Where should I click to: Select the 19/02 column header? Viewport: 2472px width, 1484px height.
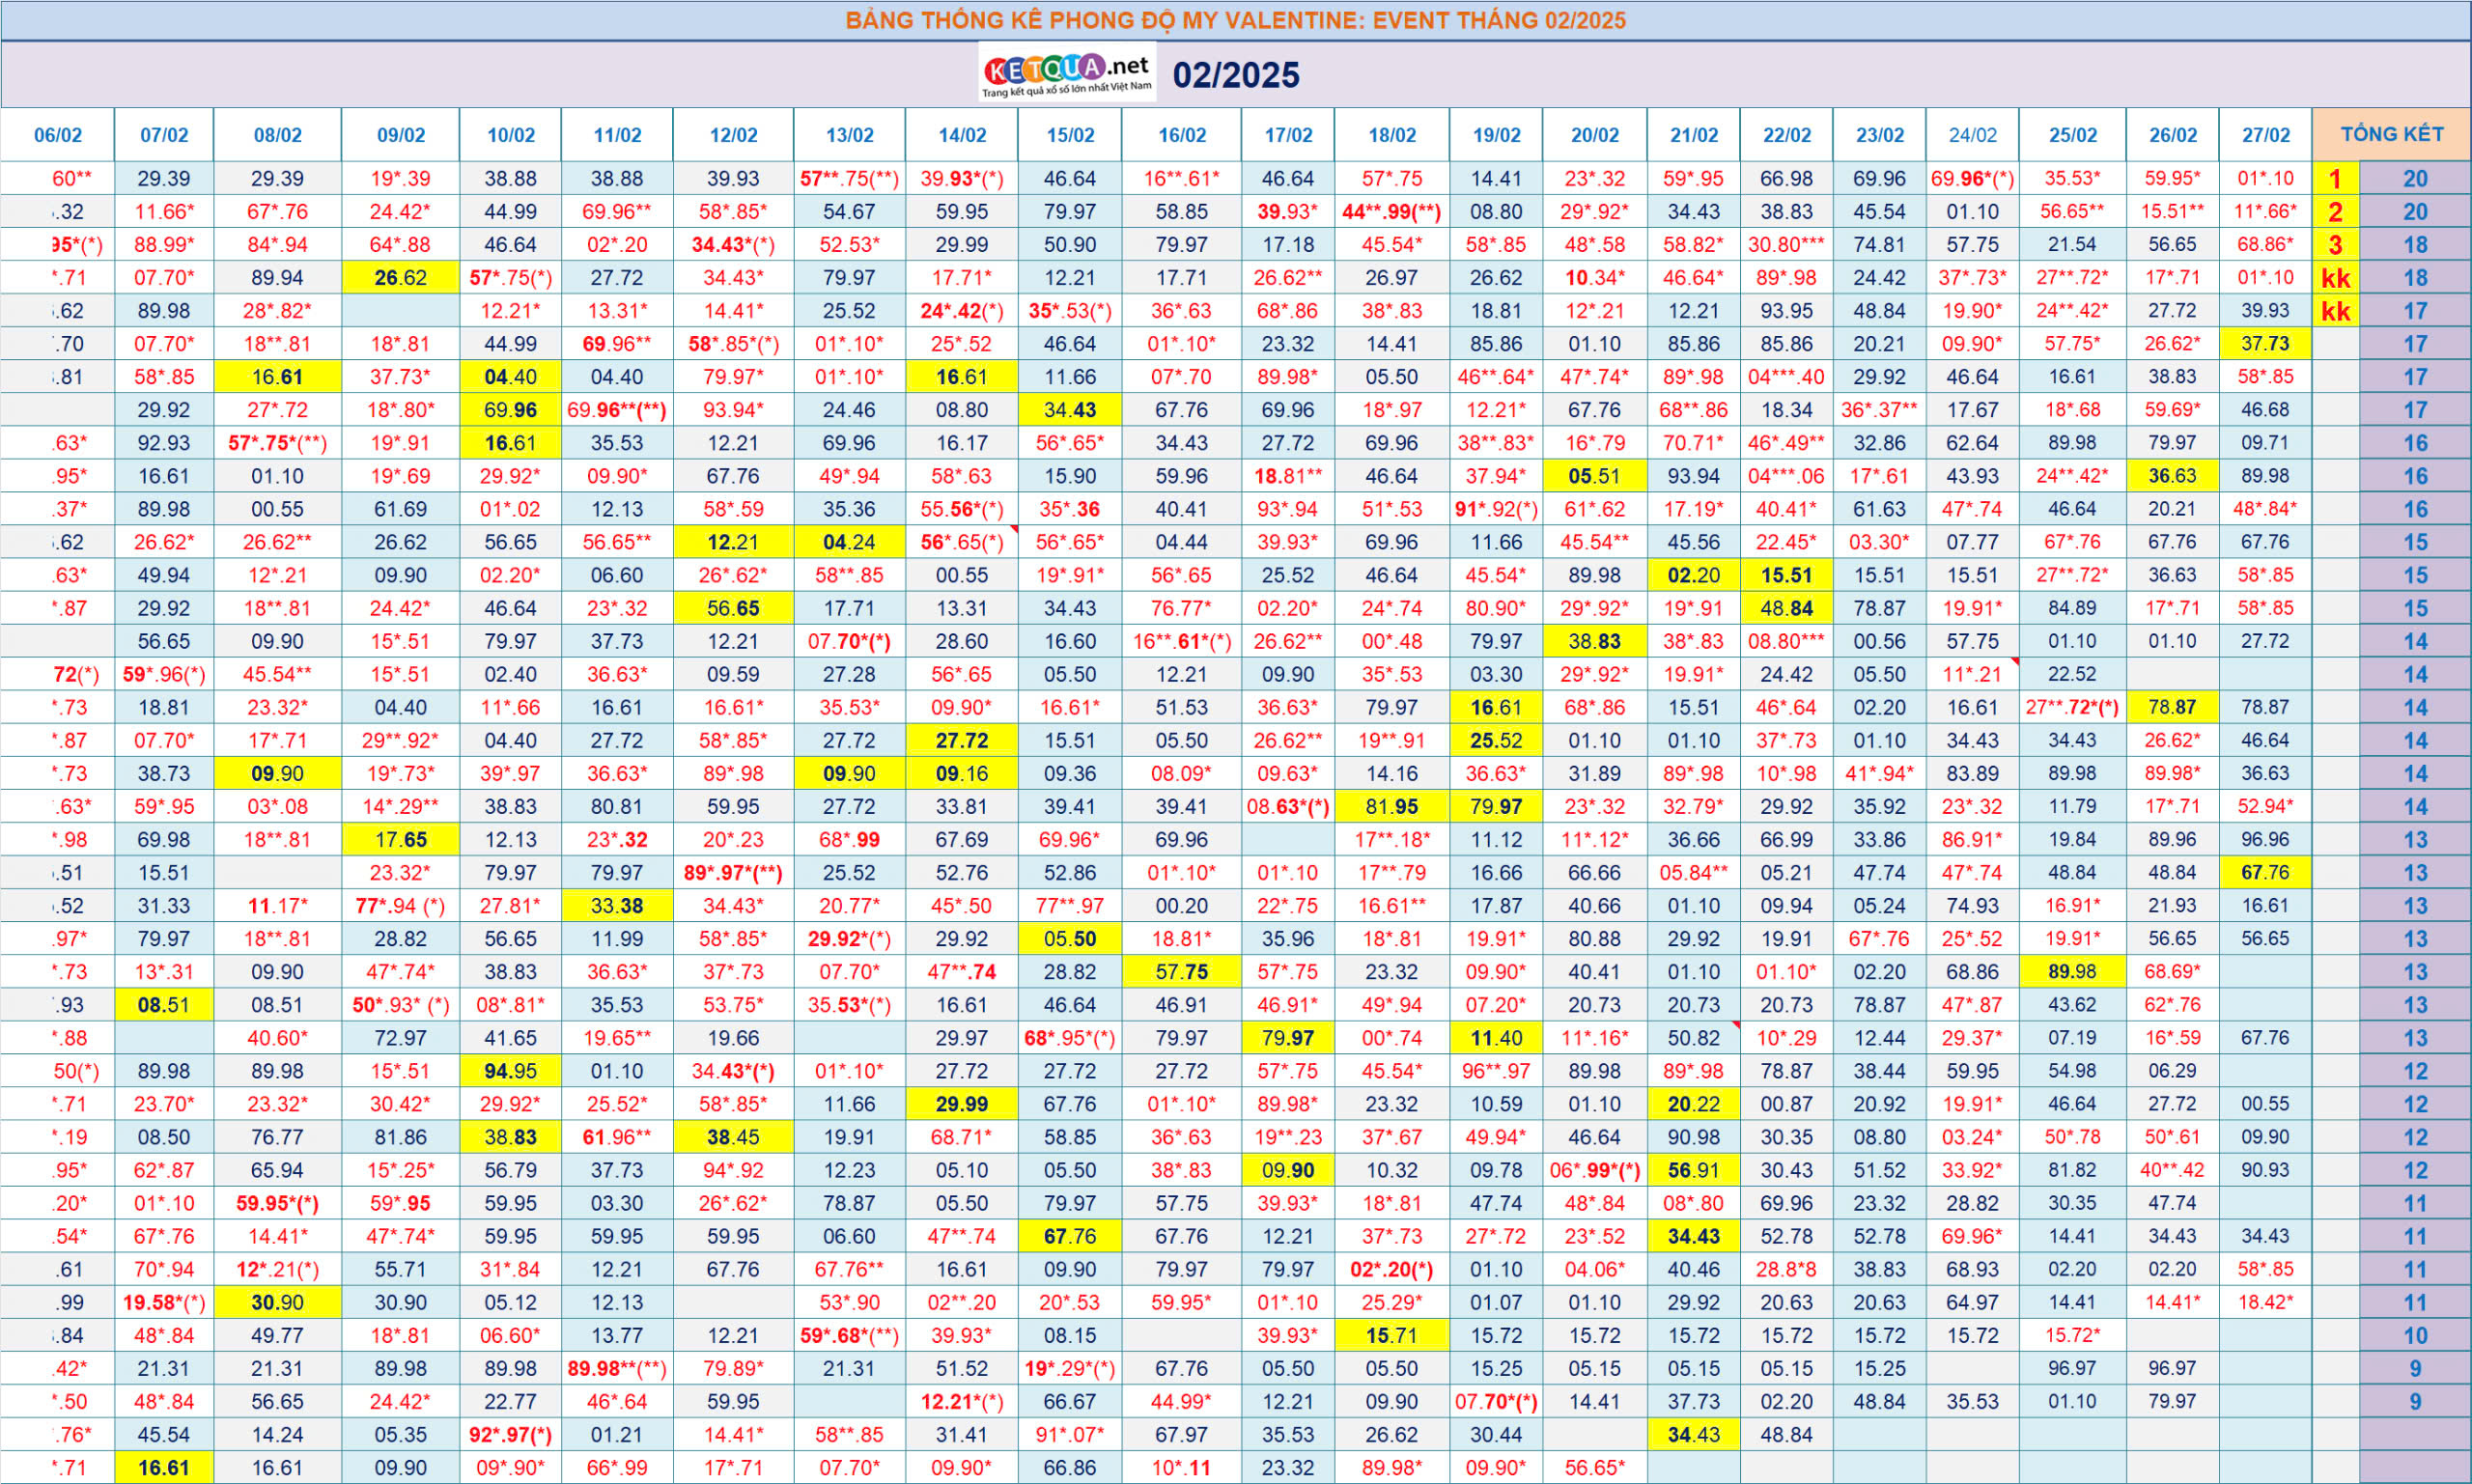(x=1497, y=135)
